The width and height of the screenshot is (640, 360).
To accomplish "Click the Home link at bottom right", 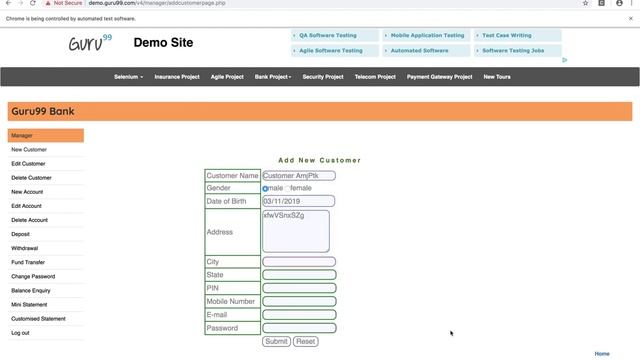I will (602, 354).
